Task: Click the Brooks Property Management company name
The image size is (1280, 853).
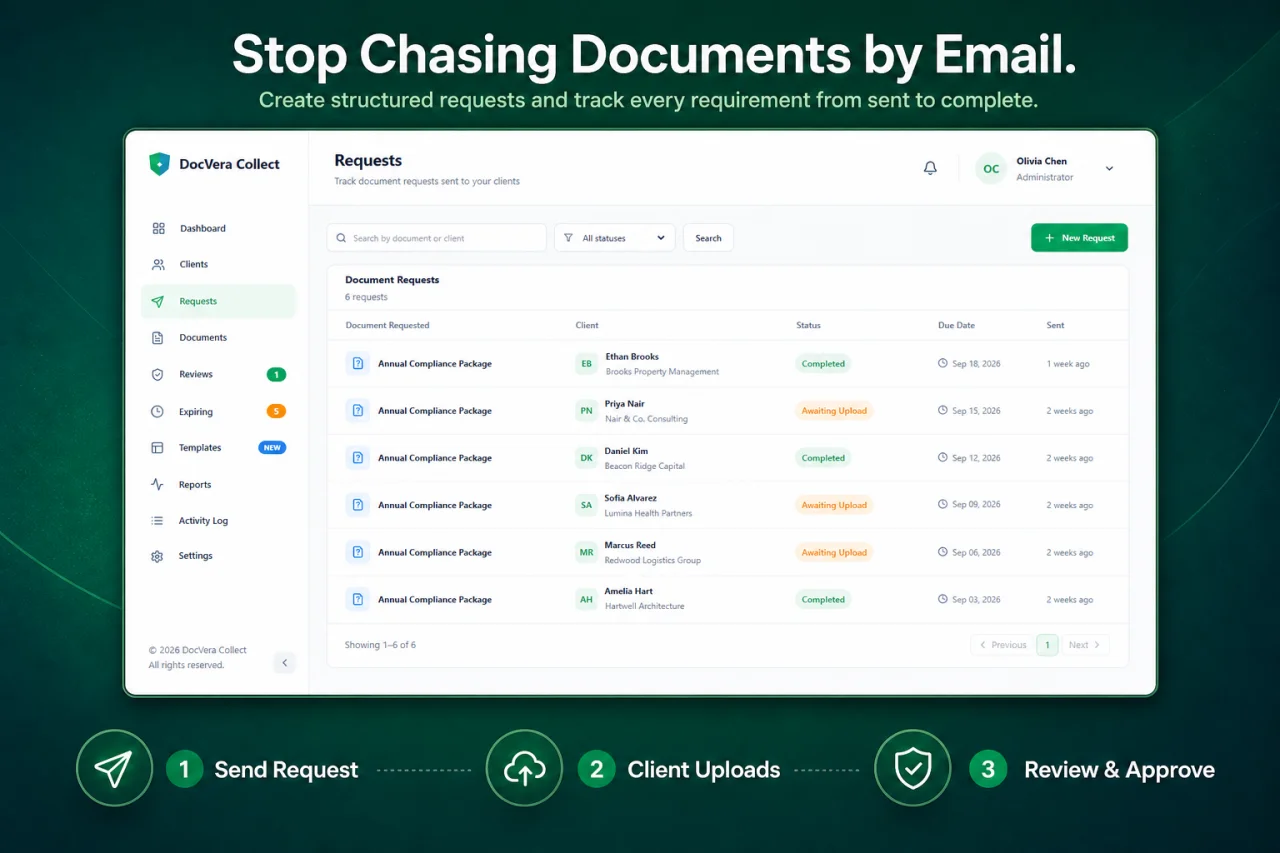Action: (x=662, y=372)
